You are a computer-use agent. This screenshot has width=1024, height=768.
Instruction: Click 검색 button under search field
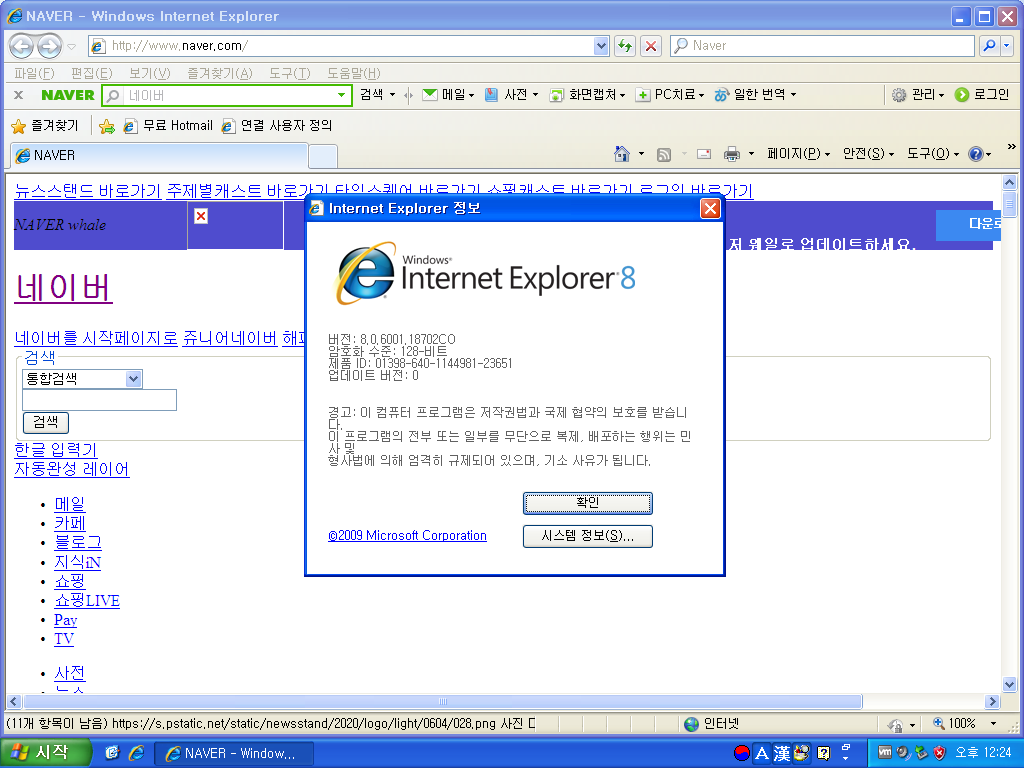pyautogui.click(x=46, y=422)
